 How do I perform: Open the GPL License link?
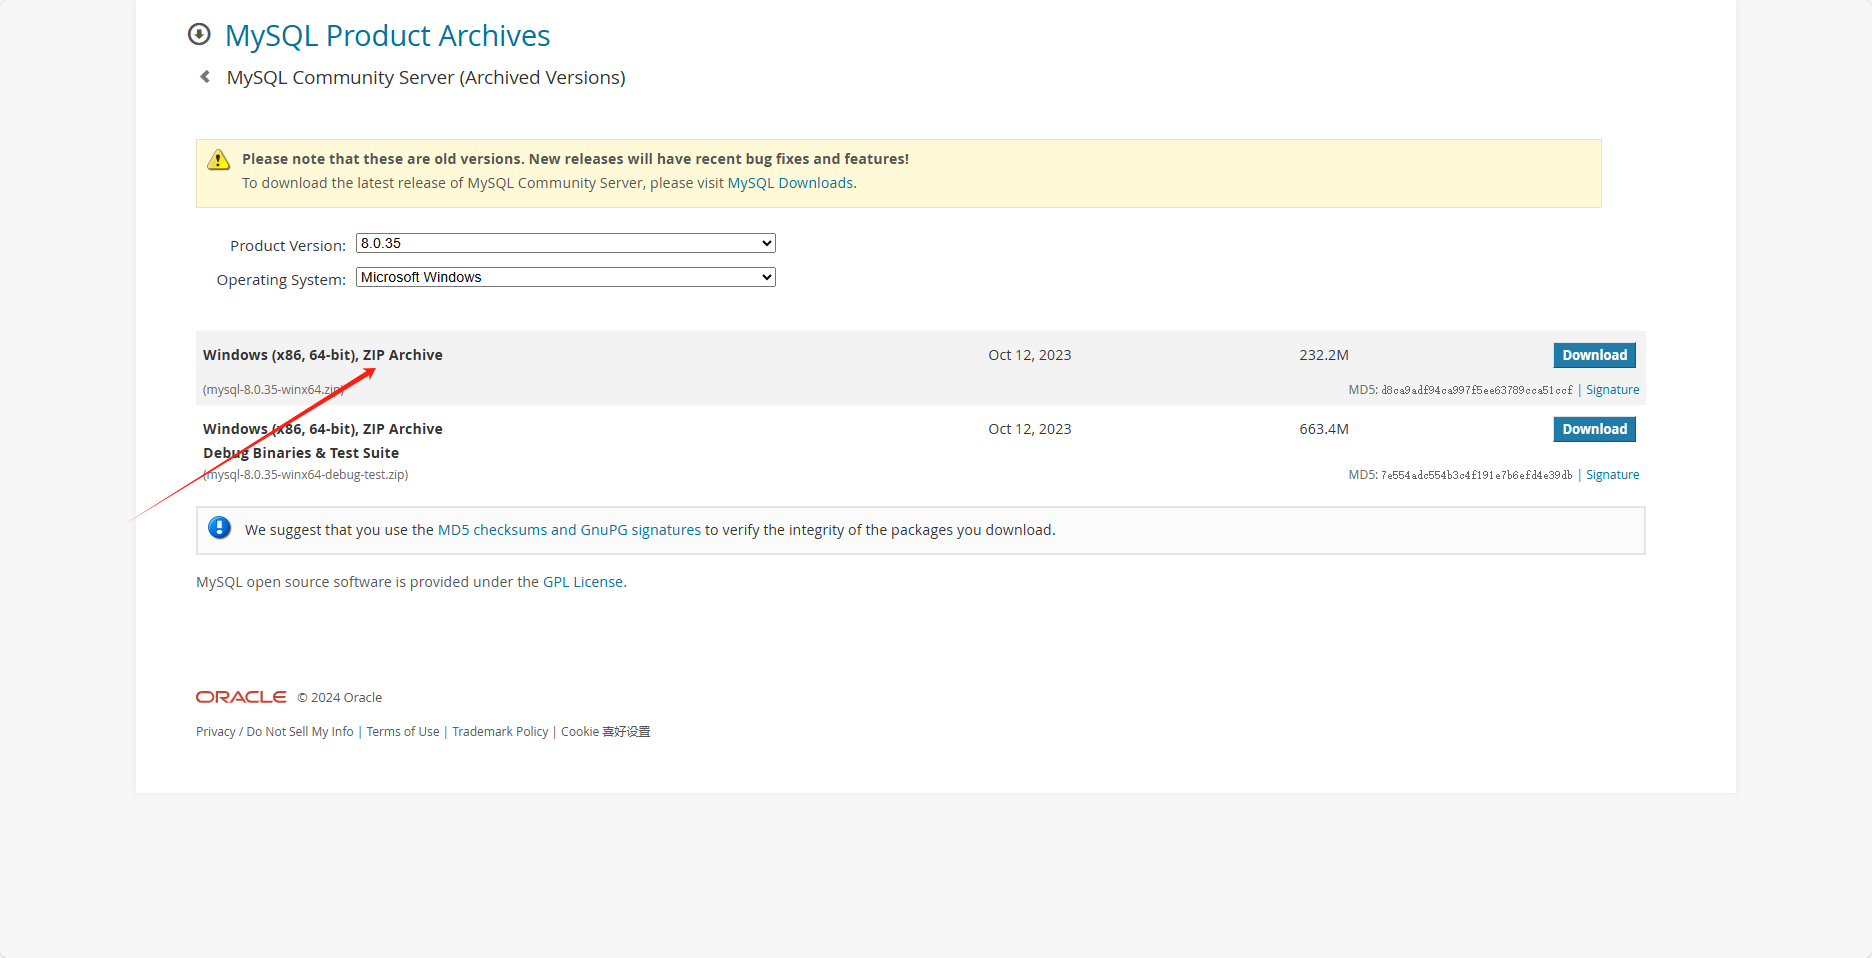coord(583,582)
